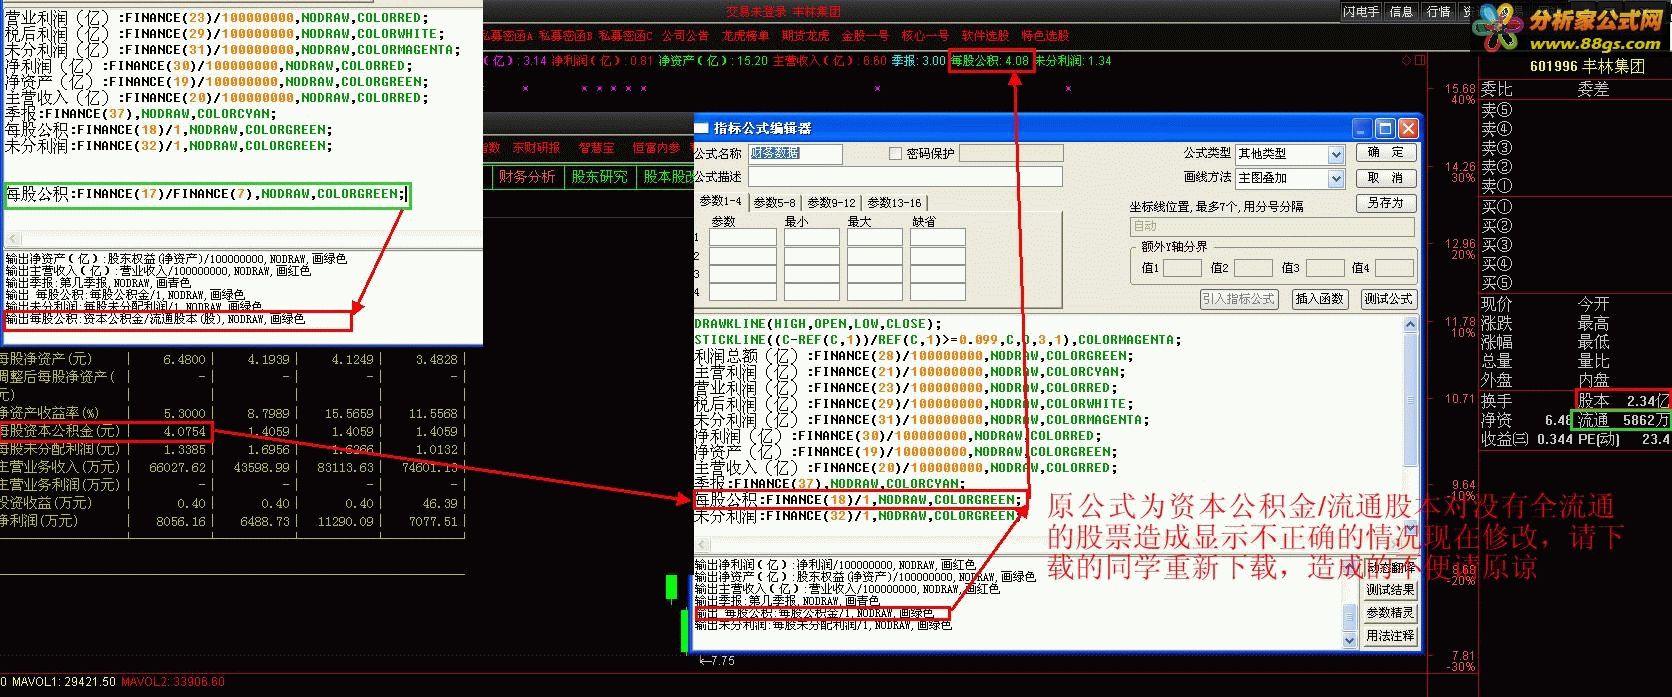Click the 另存为 button
The width and height of the screenshot is (1672, 697).
tap(1385, 203)
